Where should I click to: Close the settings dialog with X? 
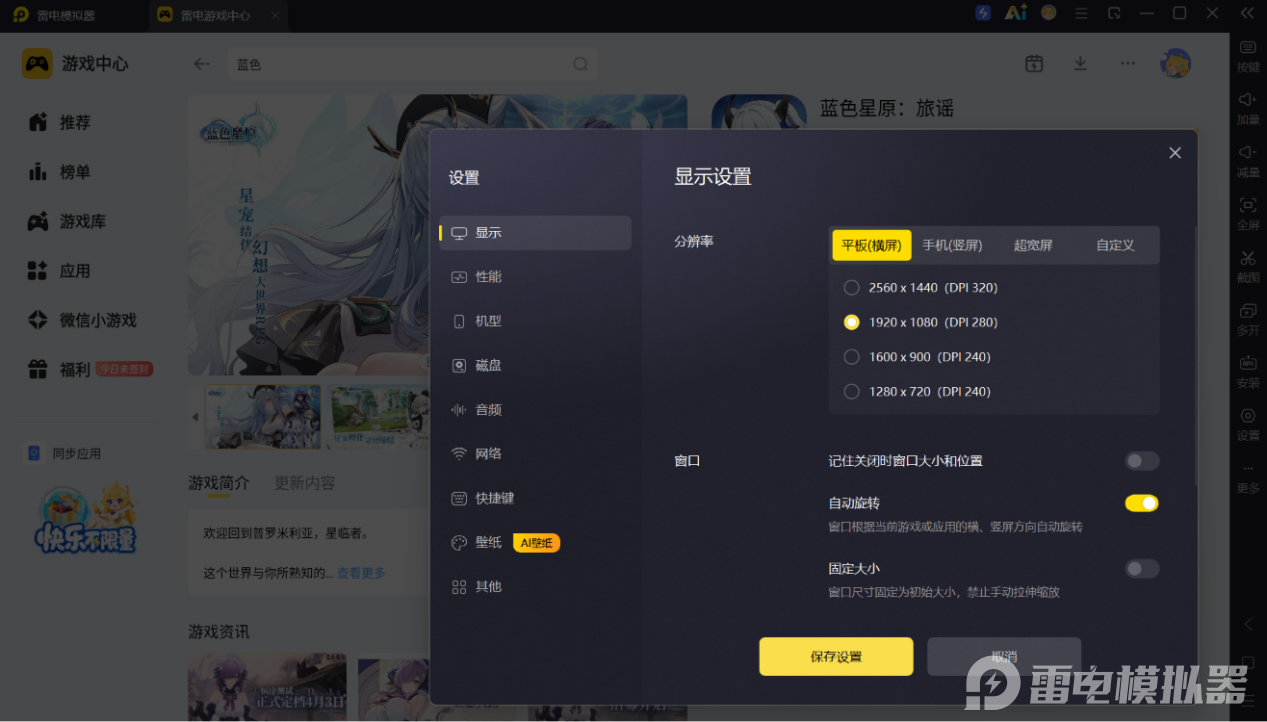pos(1175,153)
